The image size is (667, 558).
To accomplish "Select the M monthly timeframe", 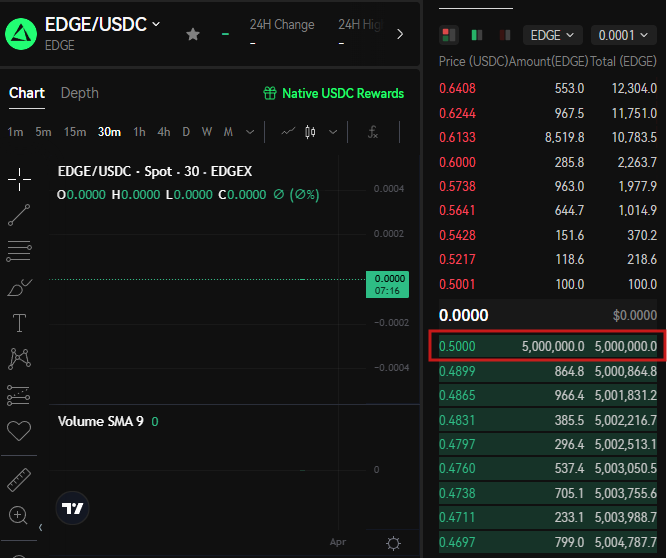I will (228, 132).
